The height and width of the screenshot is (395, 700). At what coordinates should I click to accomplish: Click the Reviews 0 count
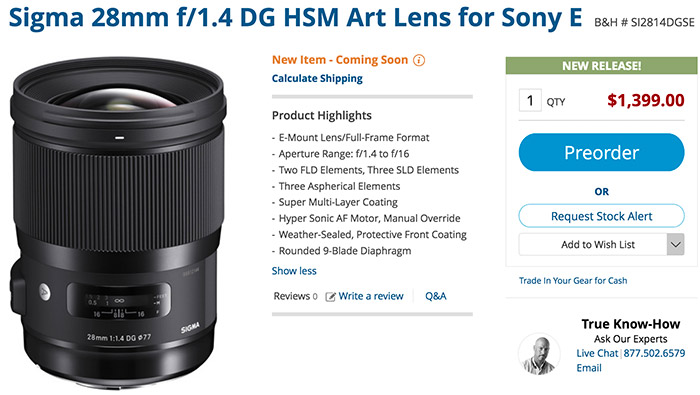click(x=296, y=296)
